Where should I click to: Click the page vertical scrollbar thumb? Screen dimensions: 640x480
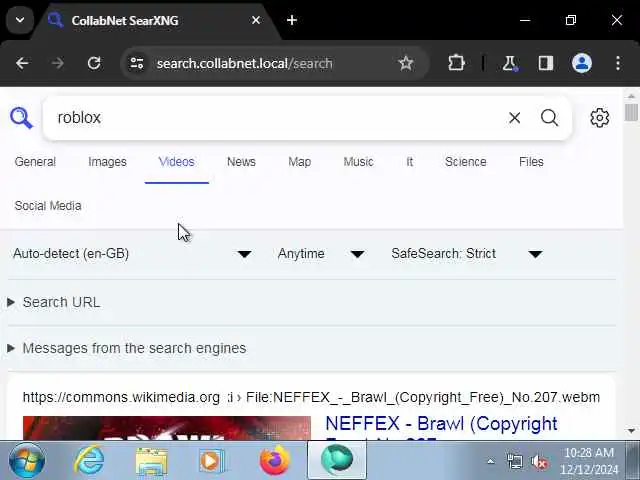tap(631, 112)
